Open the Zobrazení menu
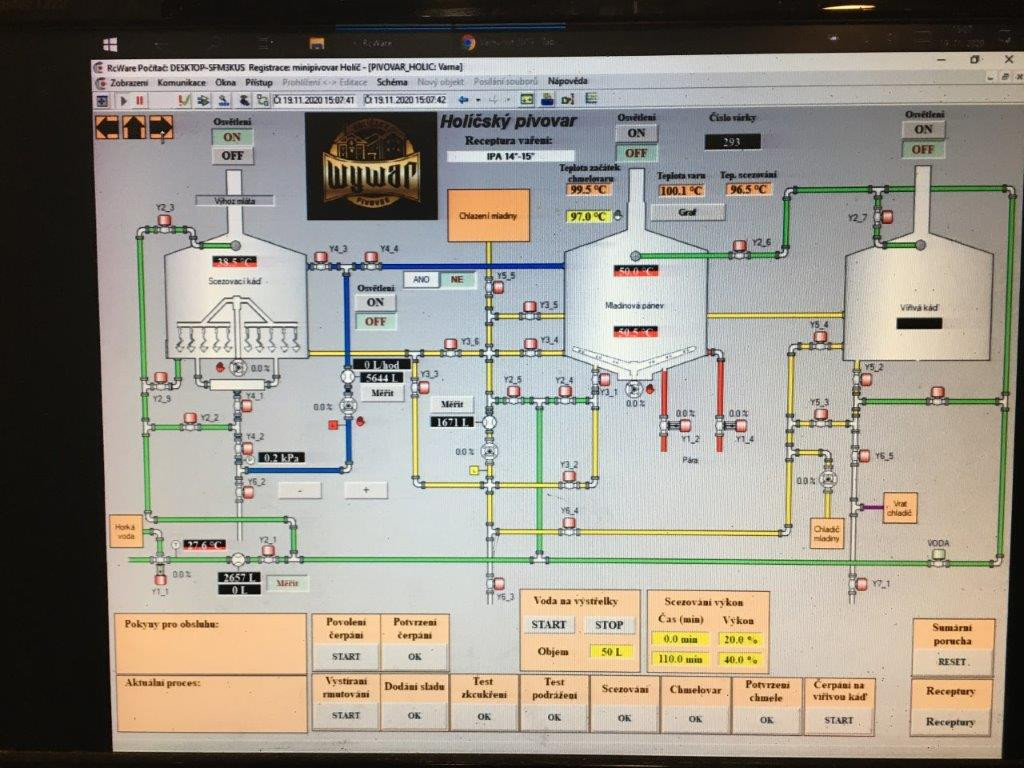The image size is (1024, 768). (129, 82)
